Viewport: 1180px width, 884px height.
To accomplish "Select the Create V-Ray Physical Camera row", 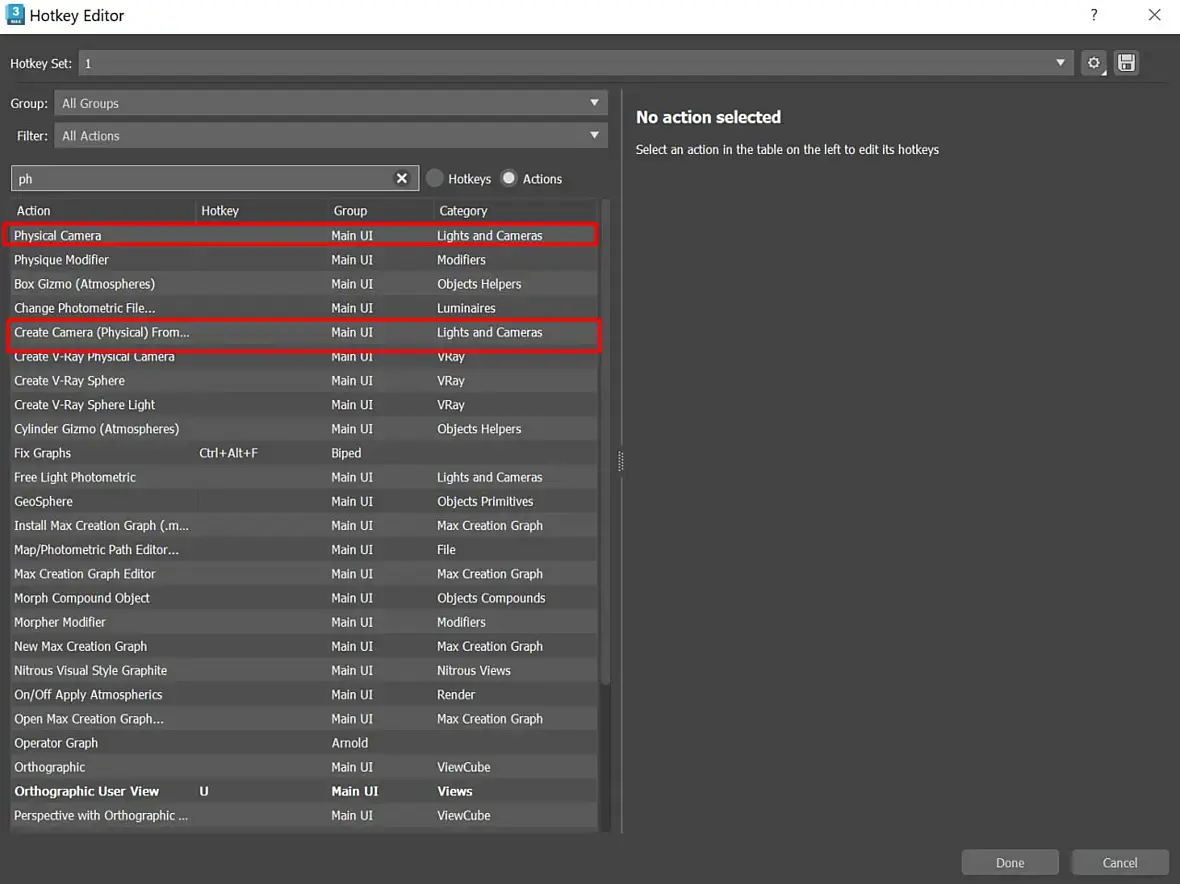I will click(x=304, y=357).
